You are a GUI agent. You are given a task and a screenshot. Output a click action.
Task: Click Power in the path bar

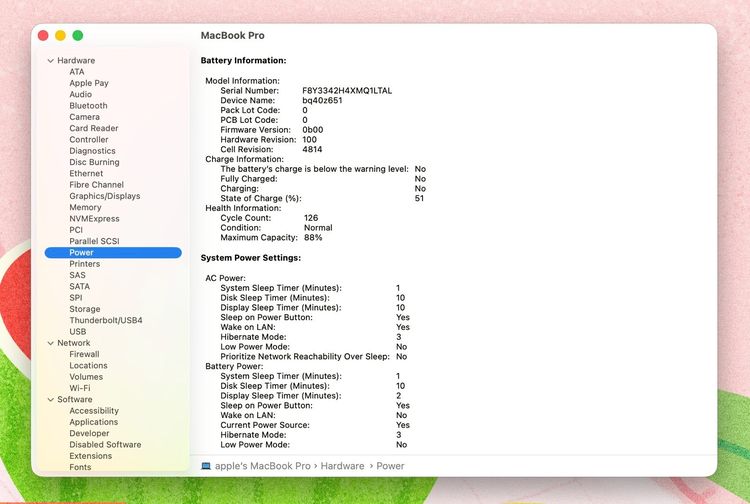pos(390,466)
